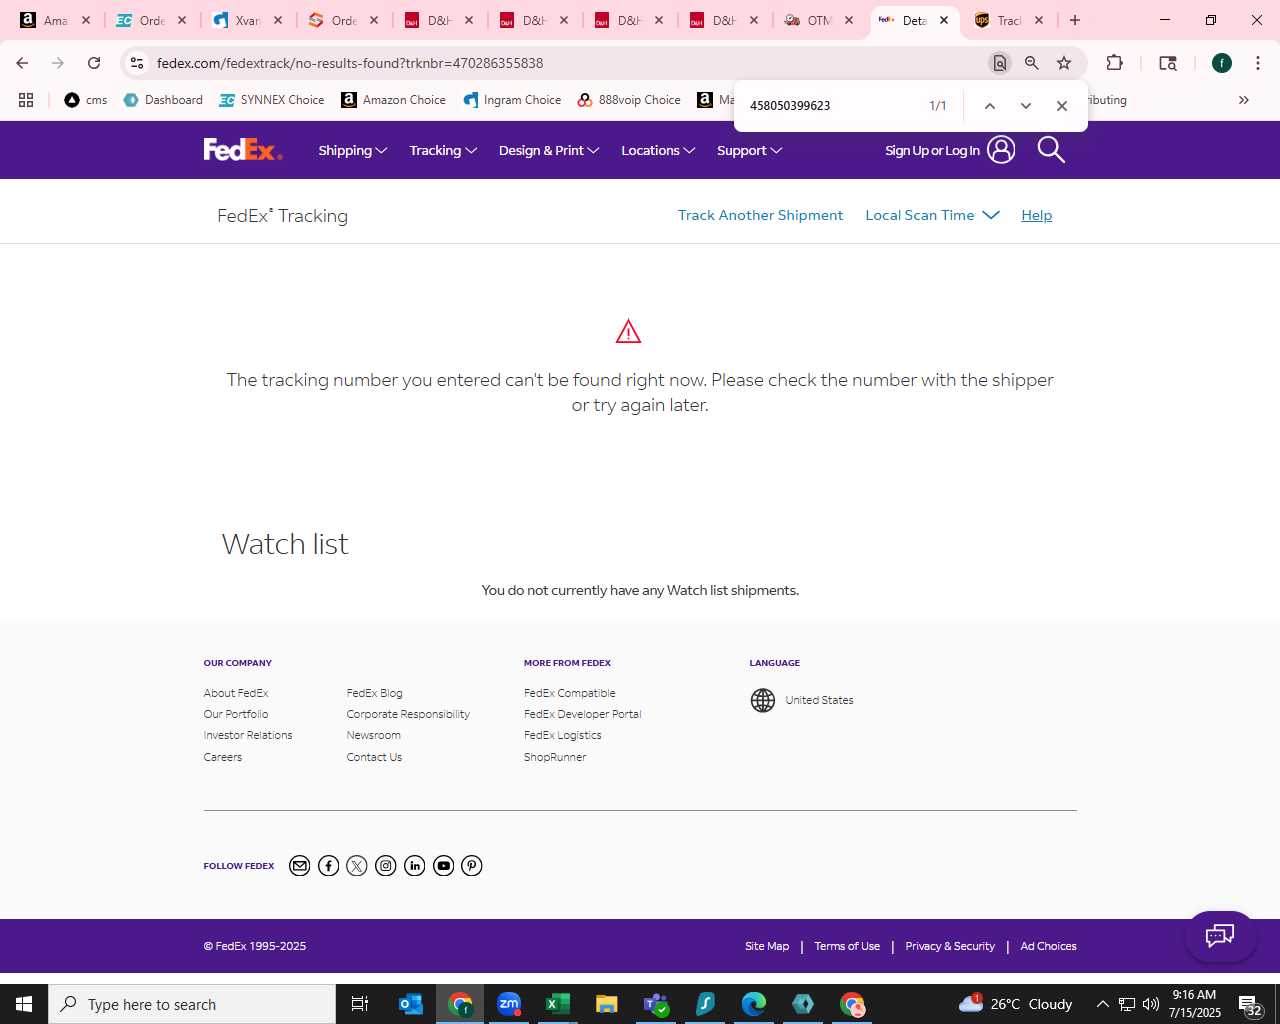Go back to the previous page
1280x1024 pixels.
[x=22, y=63]
